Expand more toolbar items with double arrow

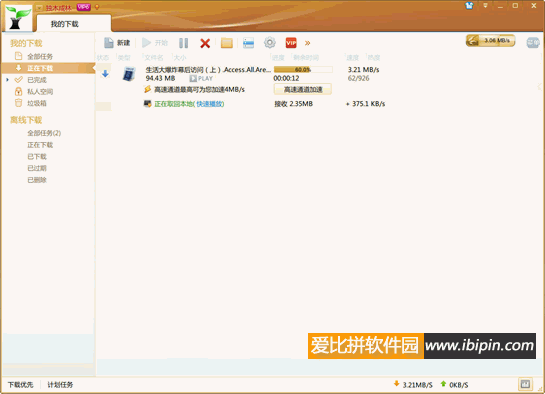coord(307,43)
